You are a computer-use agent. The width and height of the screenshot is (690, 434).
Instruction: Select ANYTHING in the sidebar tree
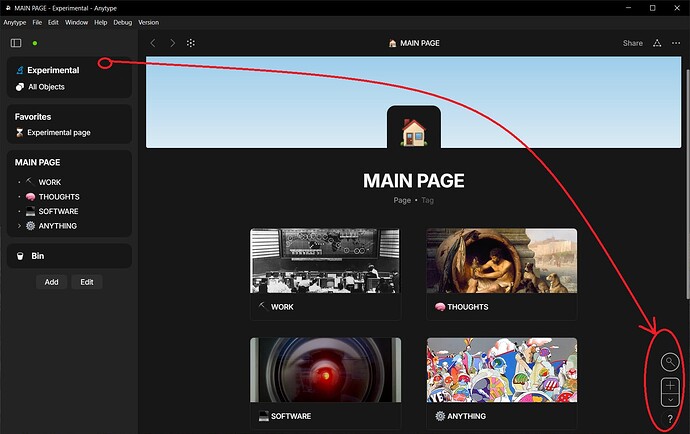click(58, 226)
